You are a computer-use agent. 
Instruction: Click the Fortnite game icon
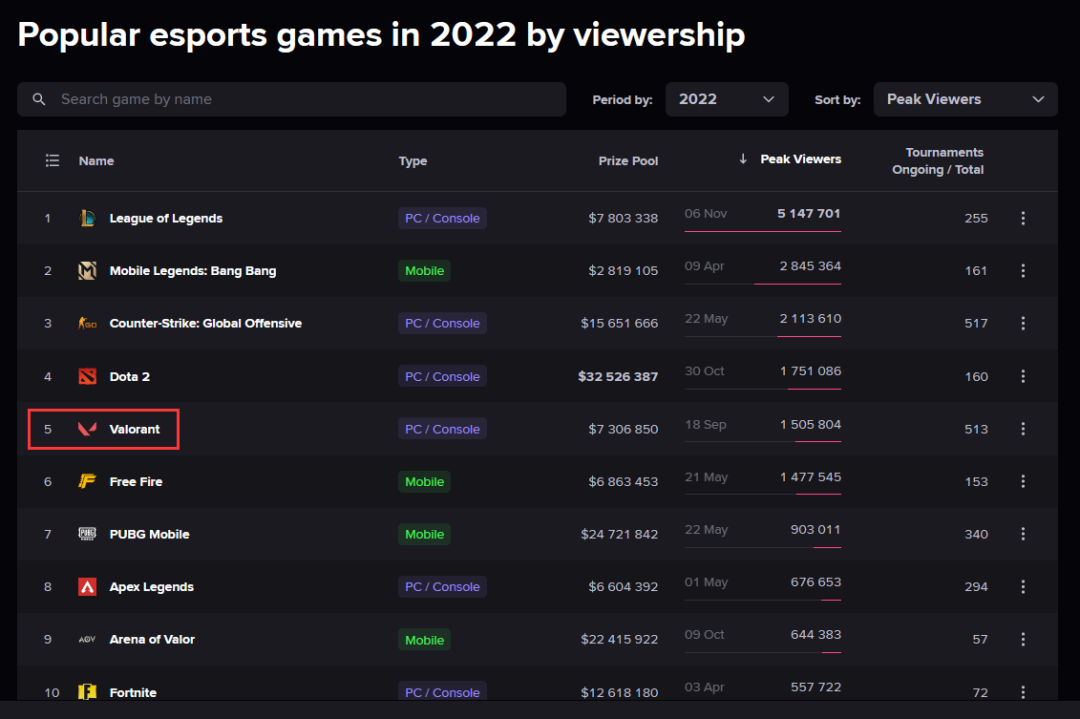click(87, 691)
